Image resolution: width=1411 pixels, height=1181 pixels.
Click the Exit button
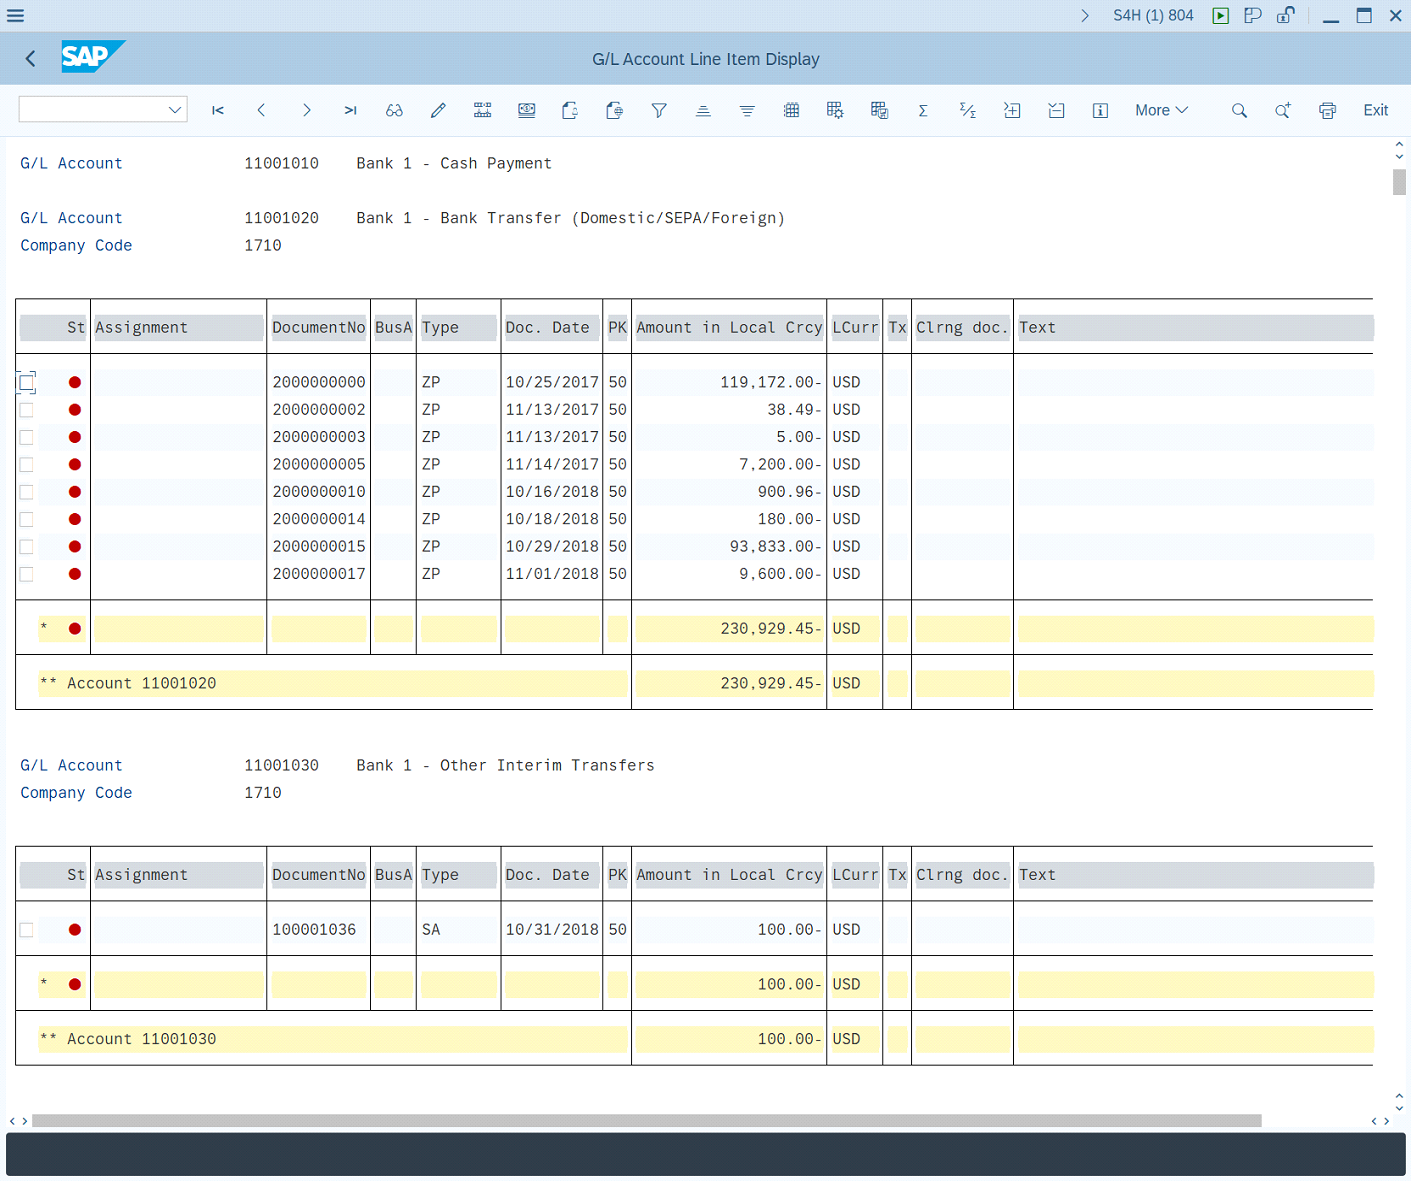point(1375,110)
